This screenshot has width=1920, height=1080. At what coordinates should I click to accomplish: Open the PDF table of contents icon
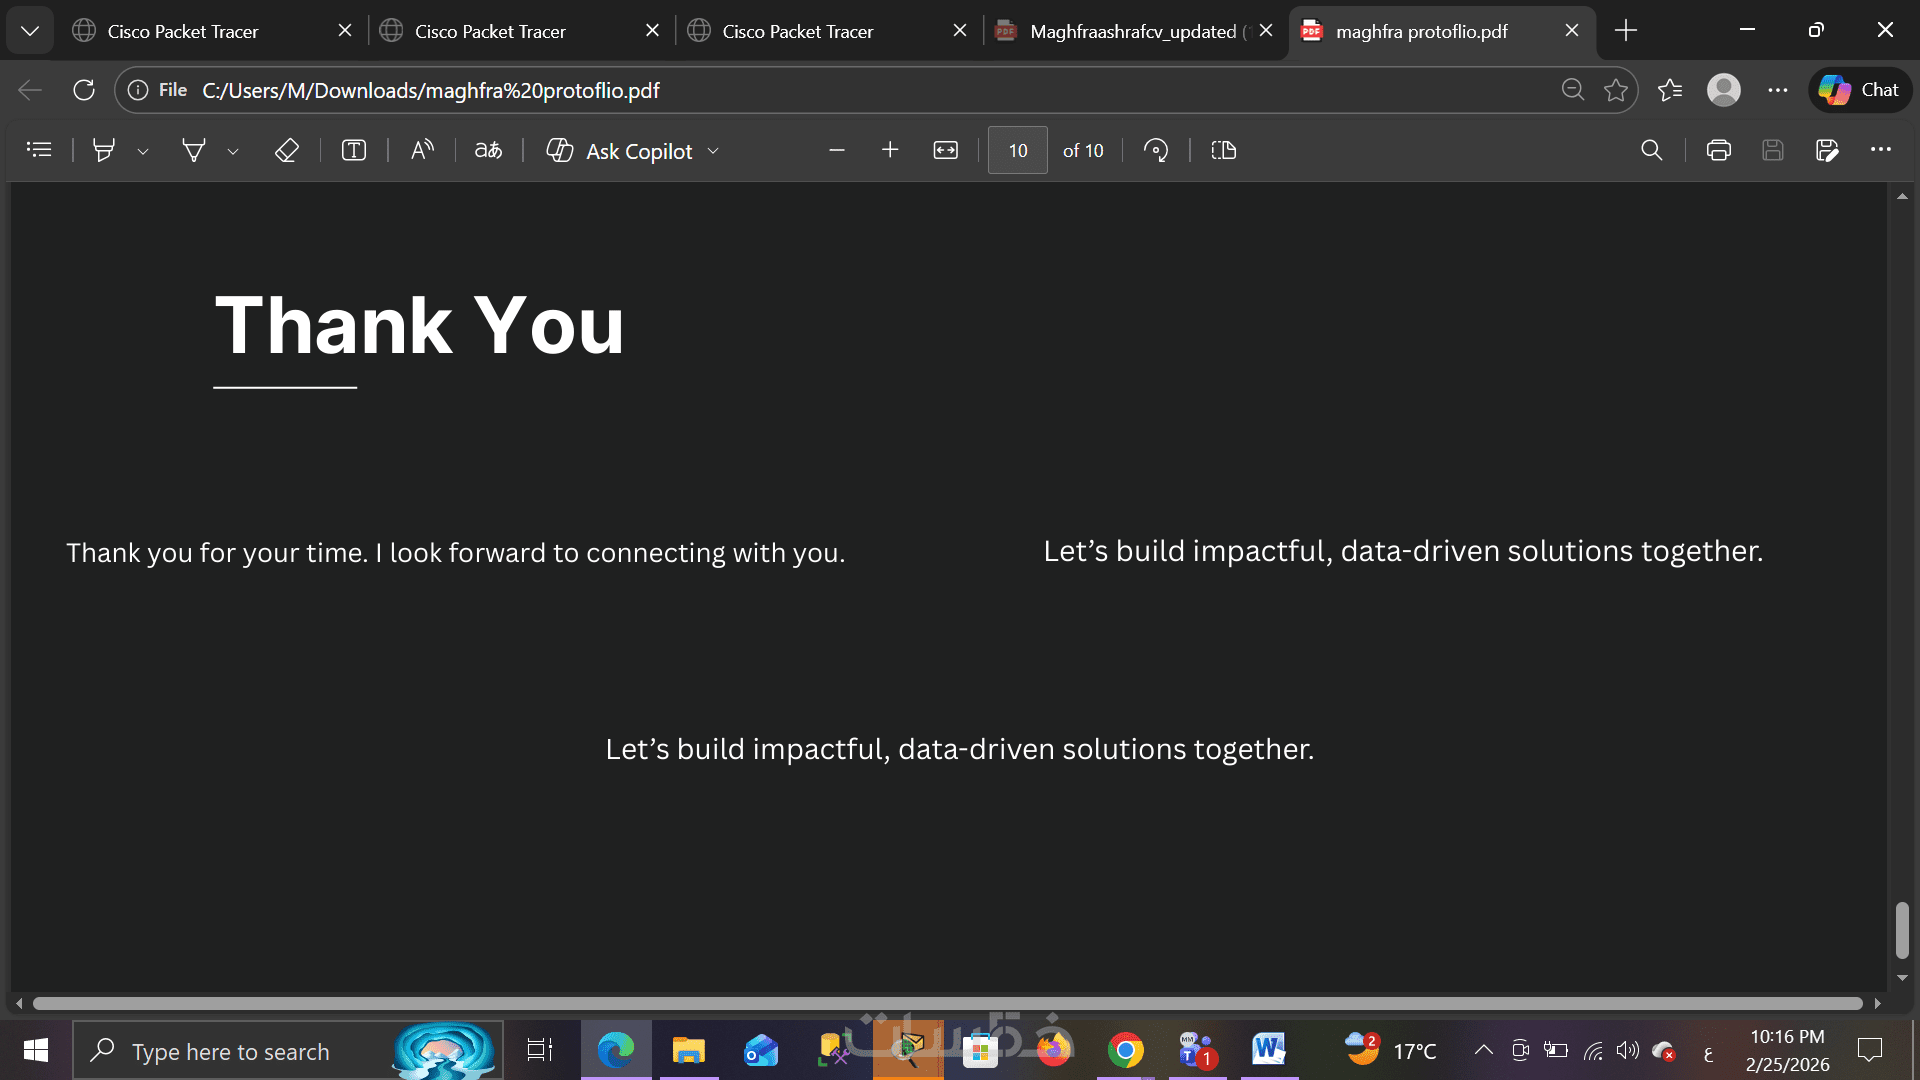[39, 150]
